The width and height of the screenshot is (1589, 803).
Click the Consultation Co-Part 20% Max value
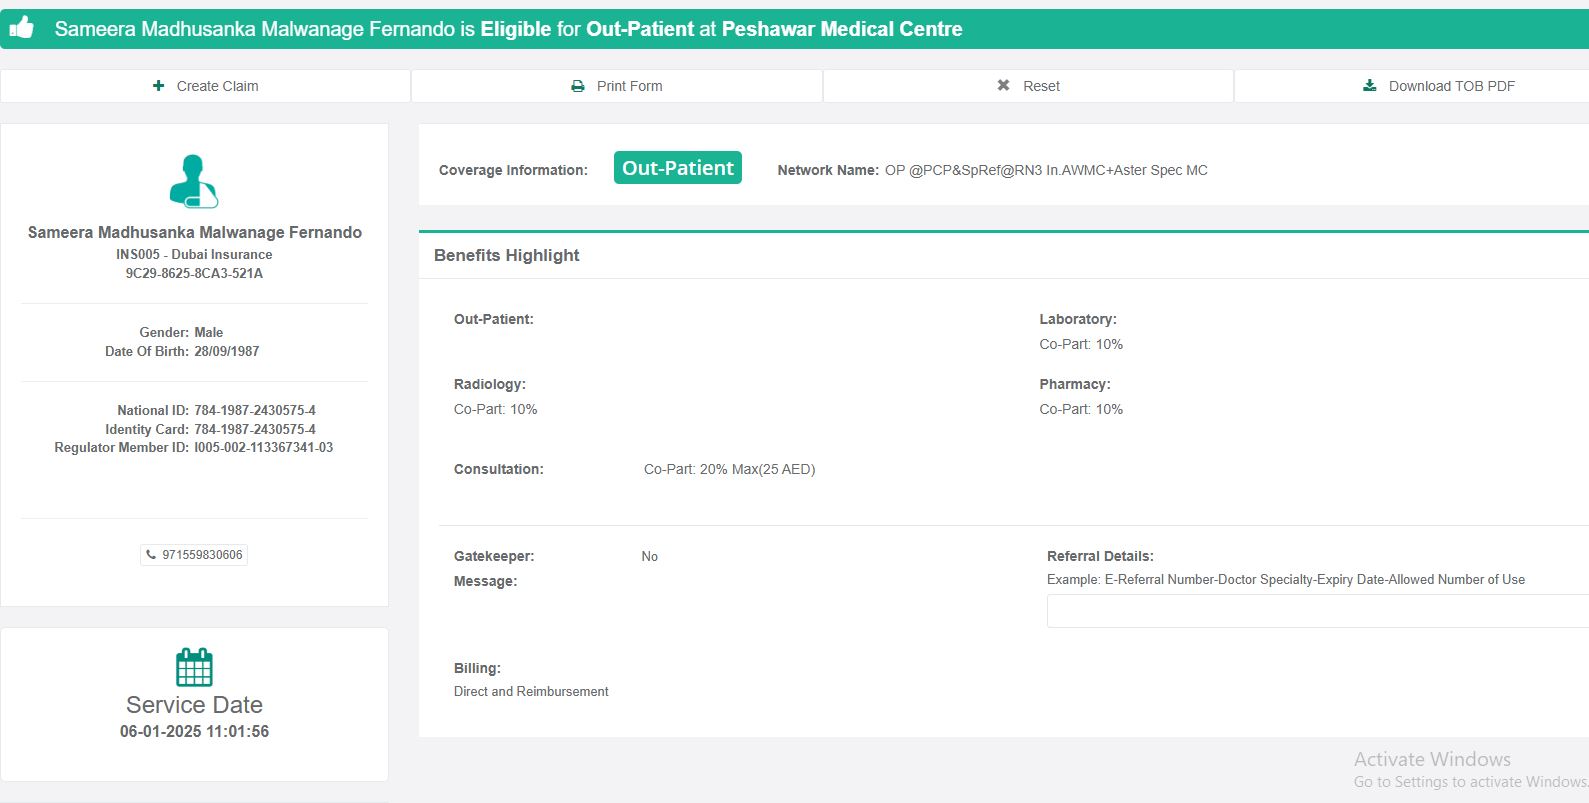[729, 469]
